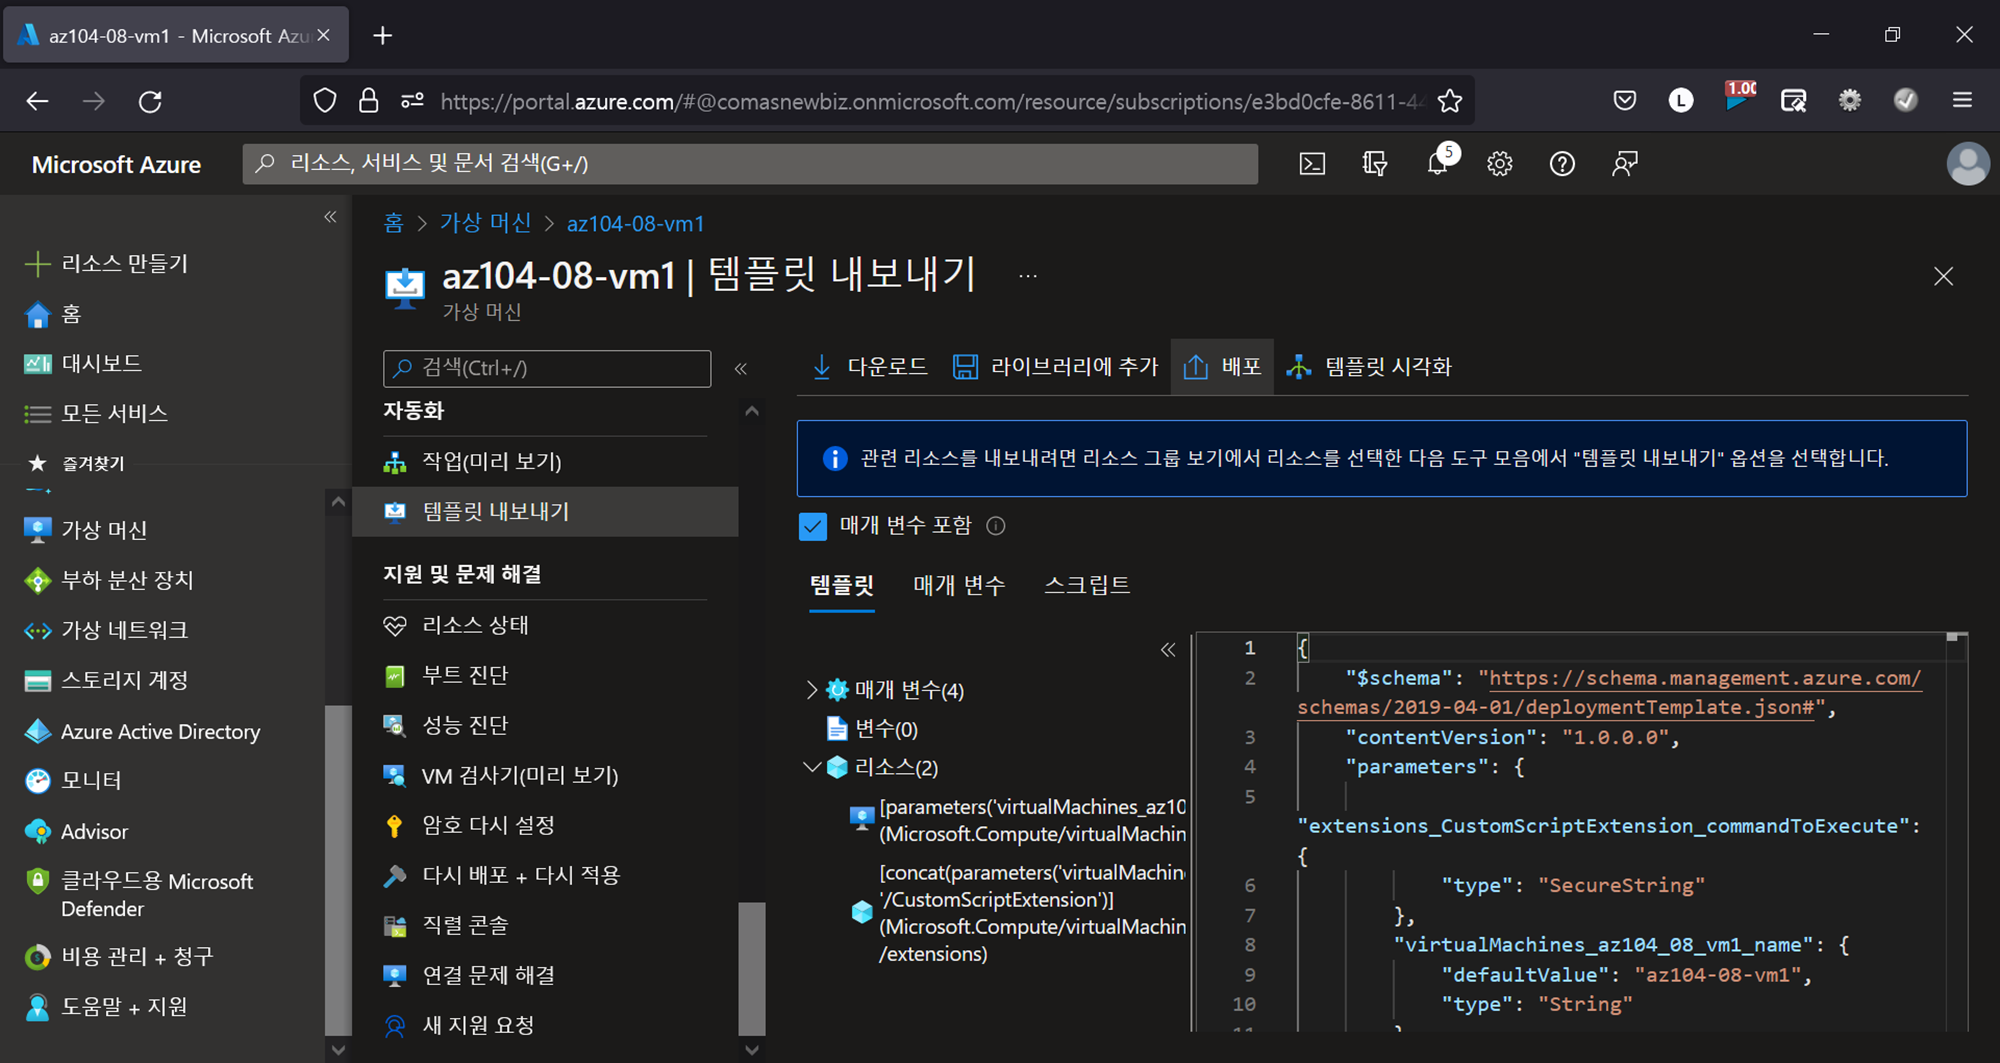
Task: Open 가상 네트워크 in sidebar
Action: (105, 630)
